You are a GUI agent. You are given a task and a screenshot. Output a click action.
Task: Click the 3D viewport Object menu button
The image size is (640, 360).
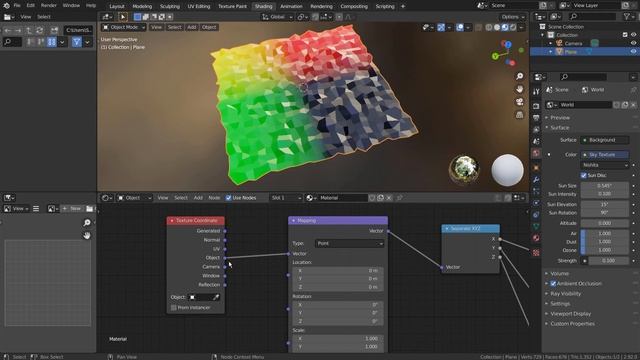(x=209, y=27)
